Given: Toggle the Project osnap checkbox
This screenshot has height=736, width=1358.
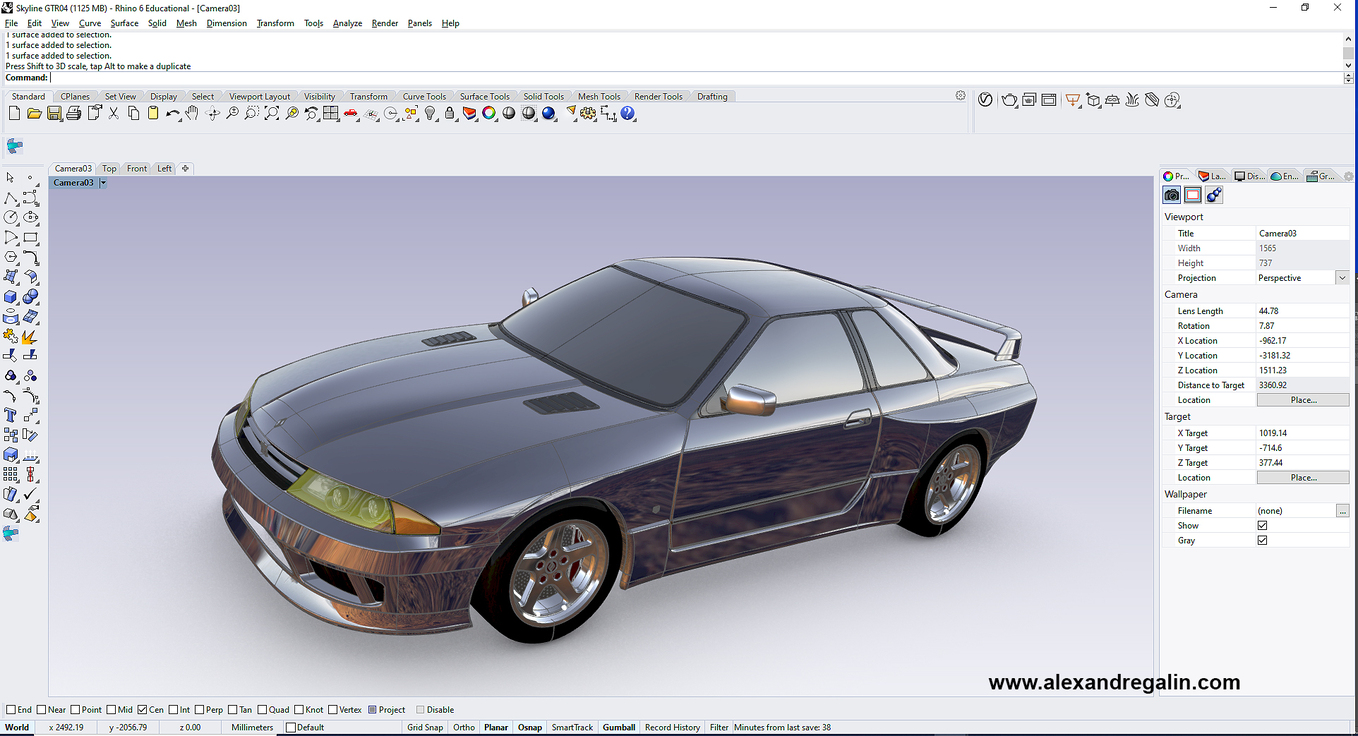Looking at the screenshot, I should pyautogui.click(x=373, y=710).
